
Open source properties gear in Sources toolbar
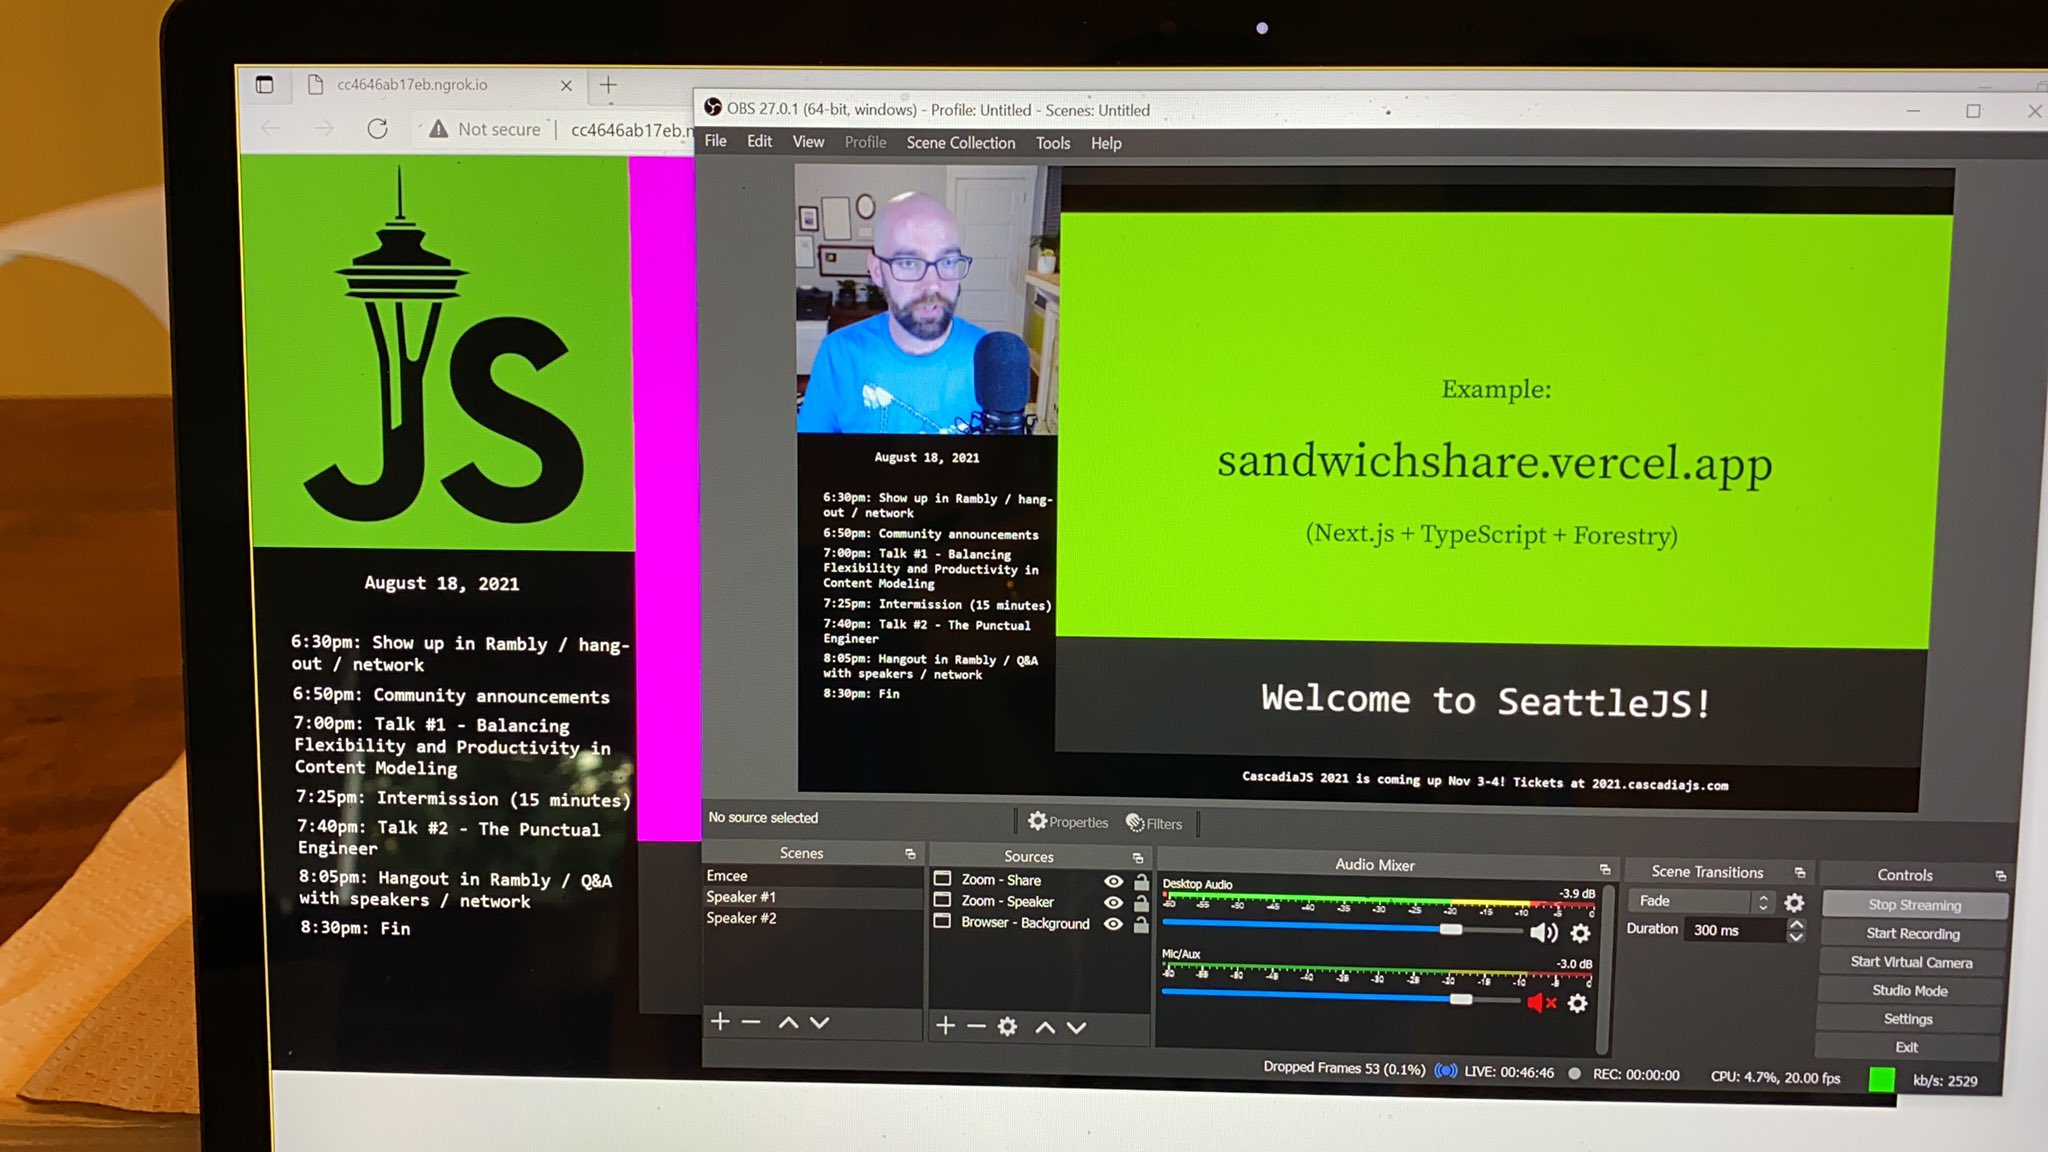click(1007, 1027)
